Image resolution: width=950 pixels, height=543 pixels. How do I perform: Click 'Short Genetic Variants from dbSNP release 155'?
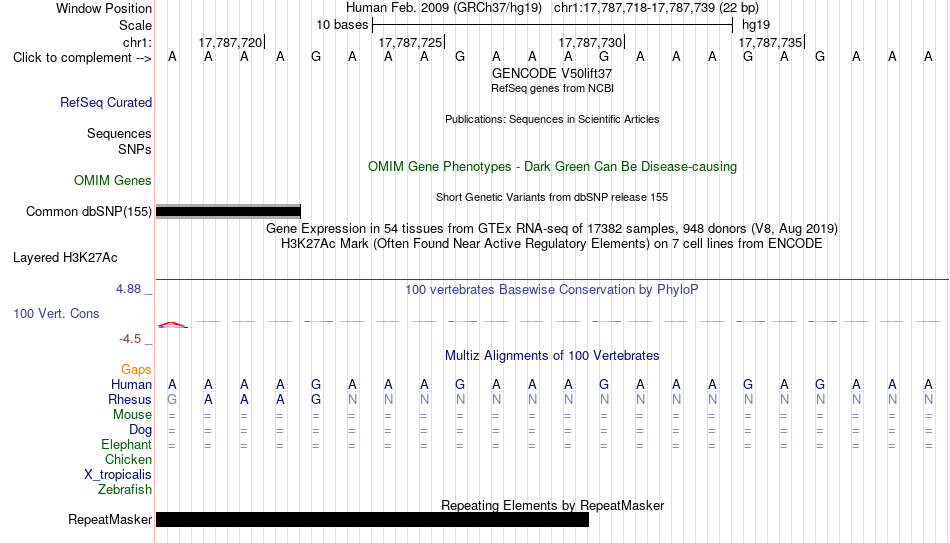(x=552, y=198)
